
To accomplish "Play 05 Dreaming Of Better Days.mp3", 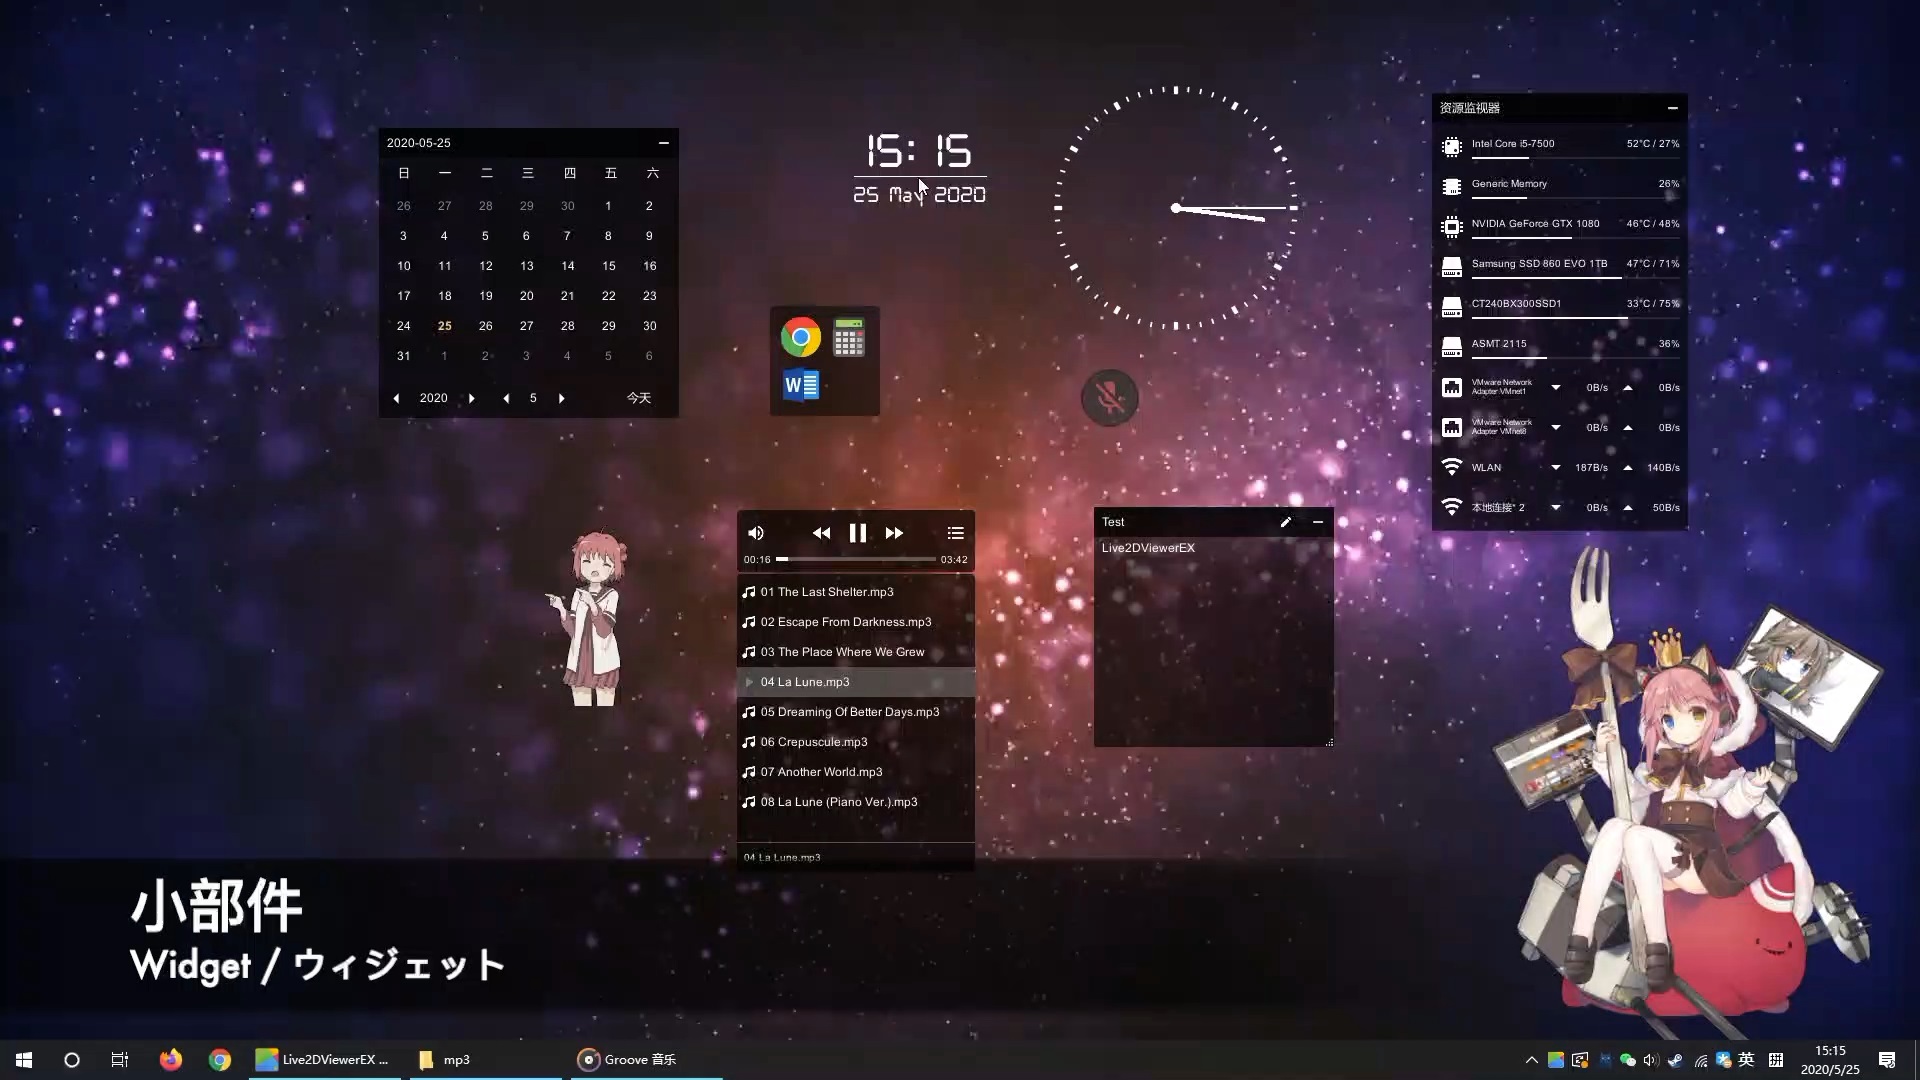I will [x=849, y=712].
